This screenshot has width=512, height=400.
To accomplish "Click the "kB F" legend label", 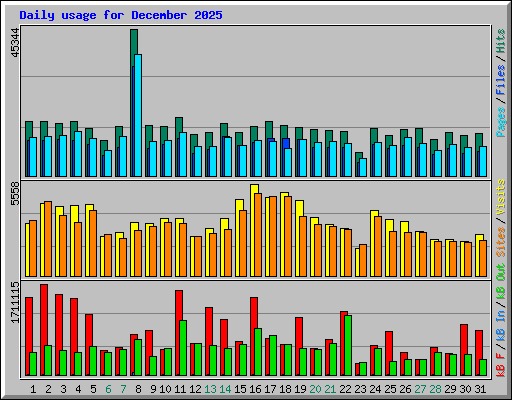I will tap(500, 364).
